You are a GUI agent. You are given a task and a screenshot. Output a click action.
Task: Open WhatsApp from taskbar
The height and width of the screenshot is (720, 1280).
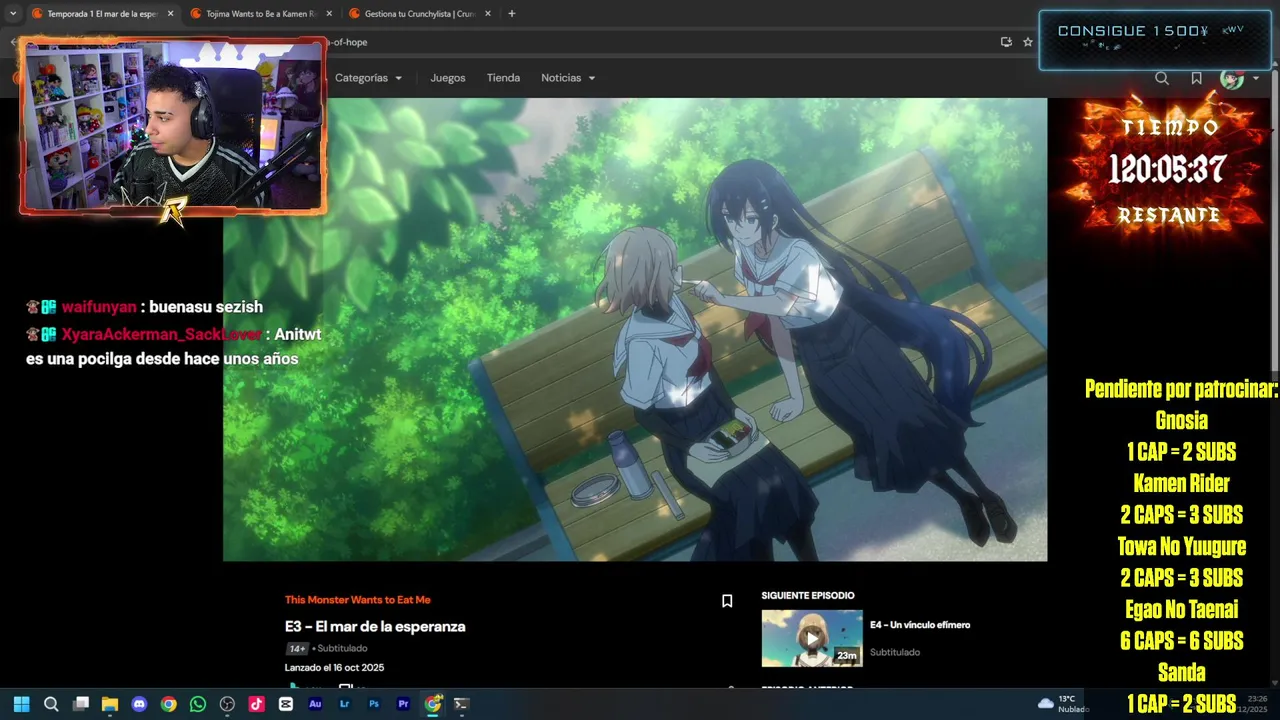point(198,704)
